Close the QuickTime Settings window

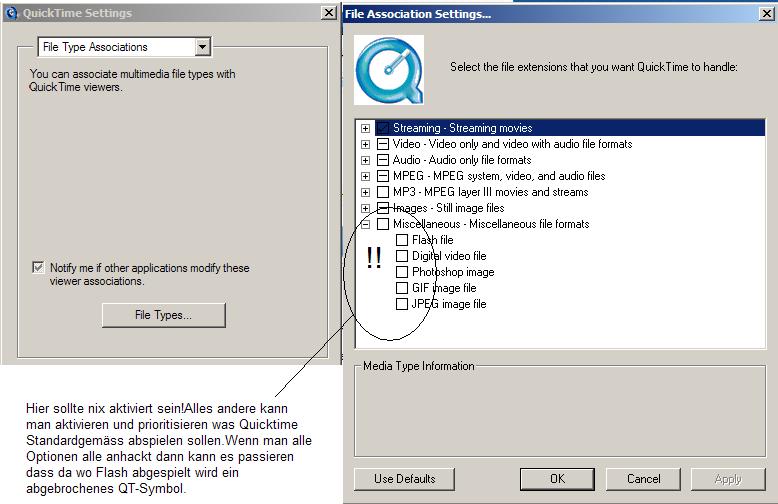(x=329, y=13)
